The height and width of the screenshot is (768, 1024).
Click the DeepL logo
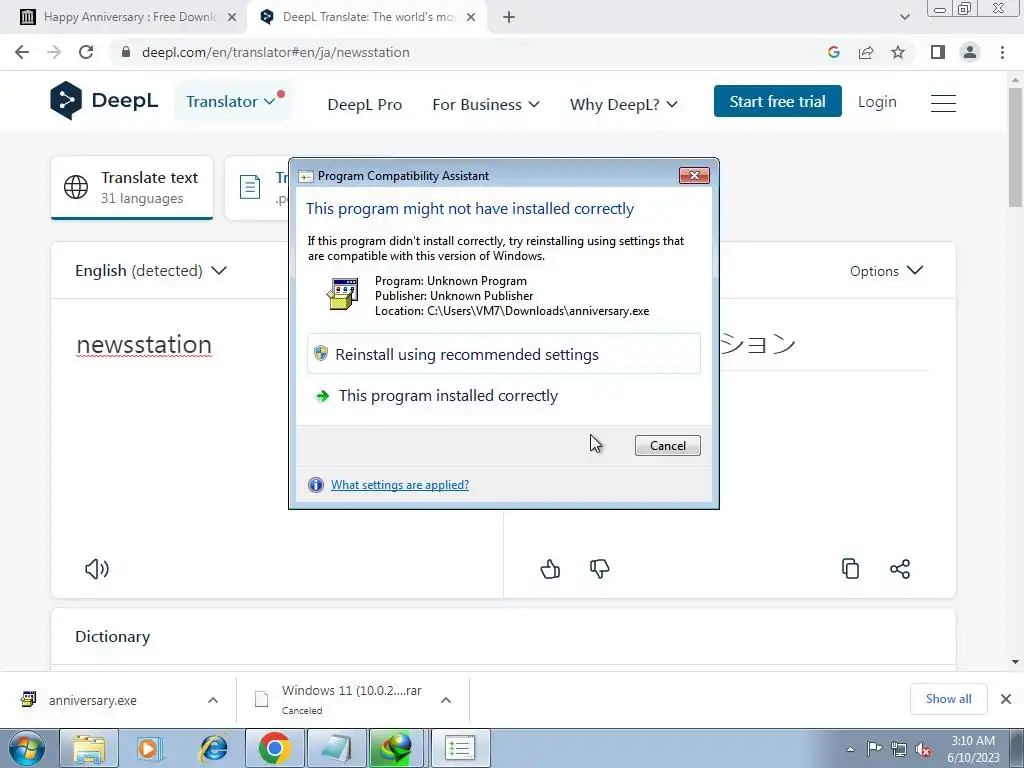[104, 101]
